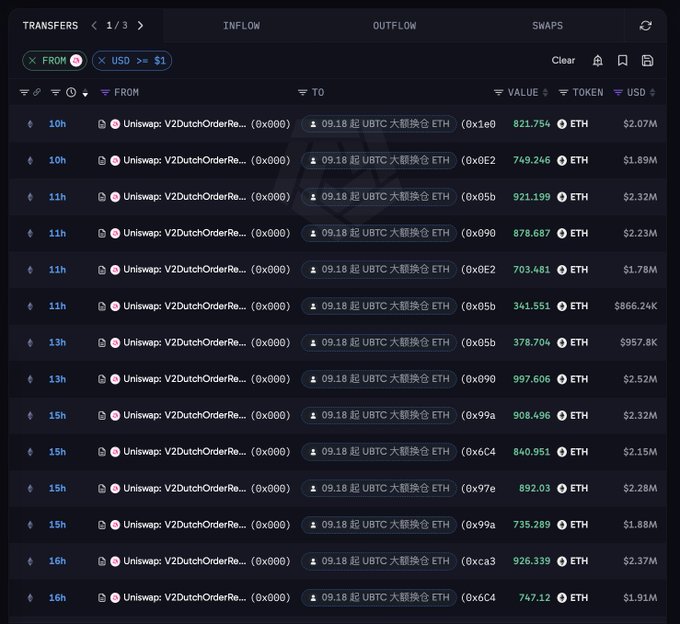Image resolution: width=680 pixels, height=624 pixels.
Task: Sort by time using the arrow
Action: (x=85, y=93)
